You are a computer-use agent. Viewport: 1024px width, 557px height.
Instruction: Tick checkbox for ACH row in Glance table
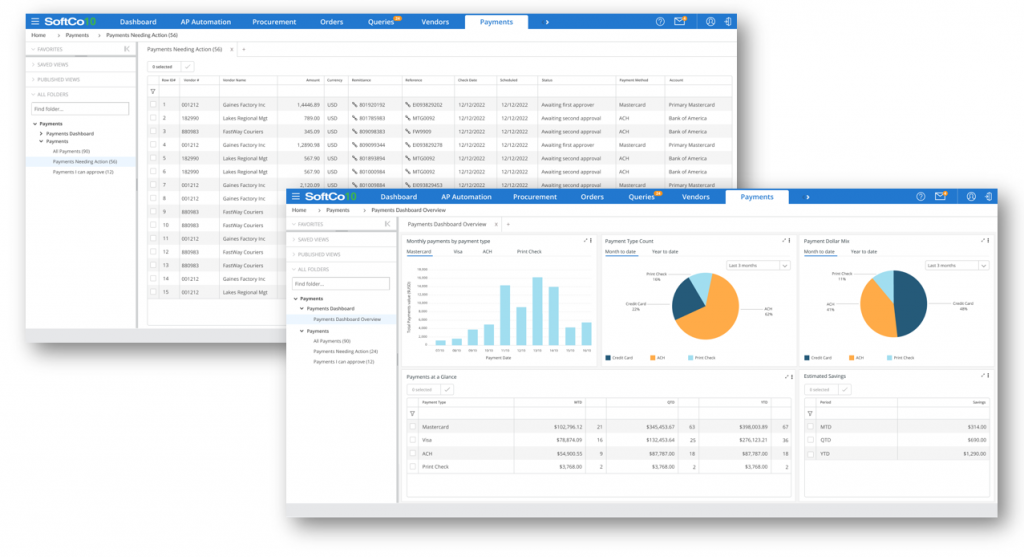(x=413, y=453)
